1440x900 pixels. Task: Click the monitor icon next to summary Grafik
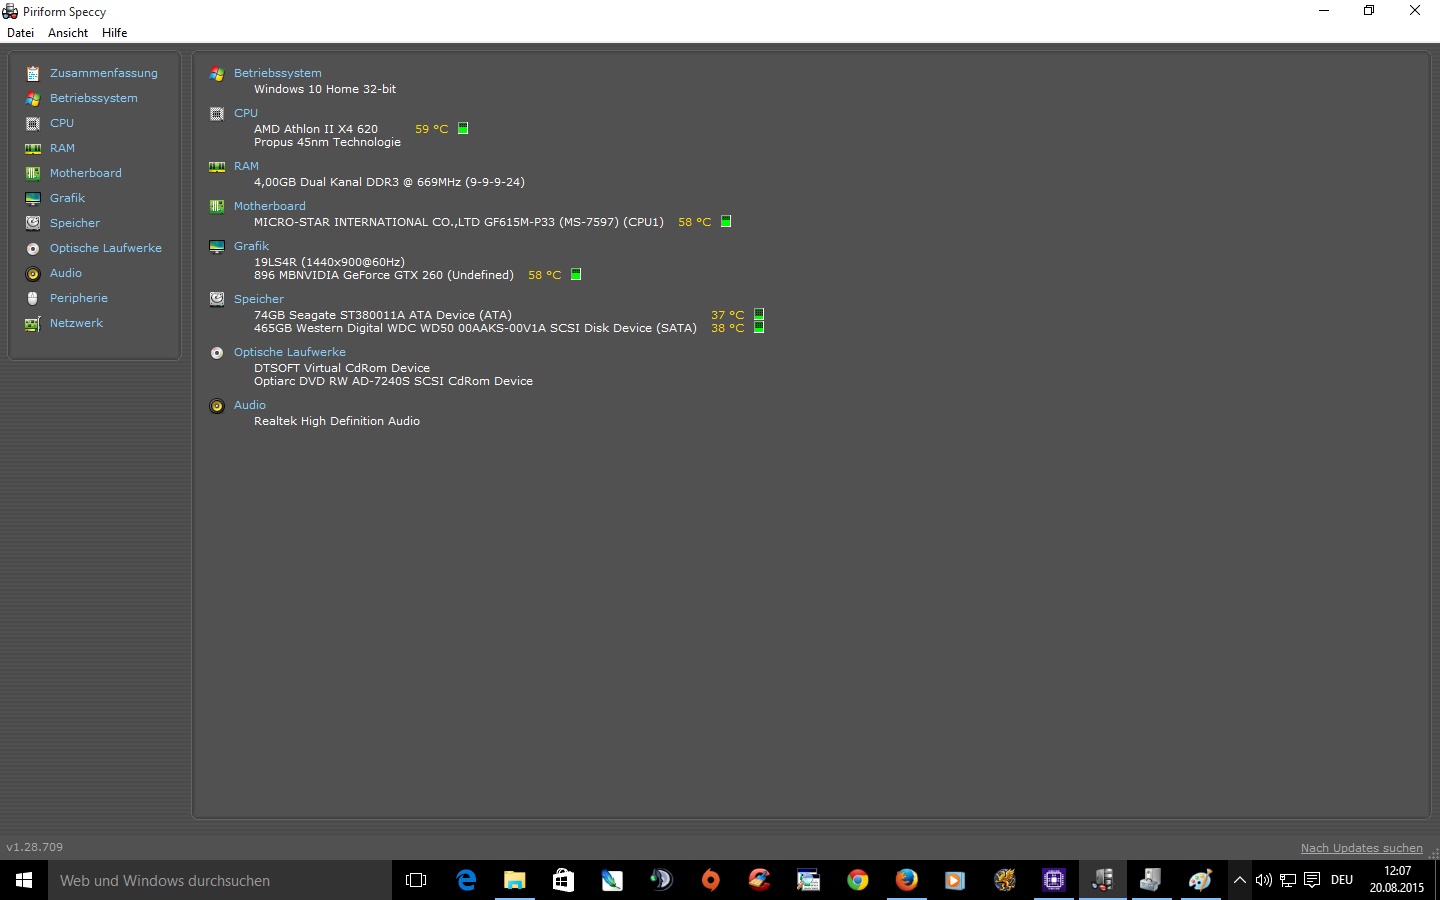pos(217,247)
